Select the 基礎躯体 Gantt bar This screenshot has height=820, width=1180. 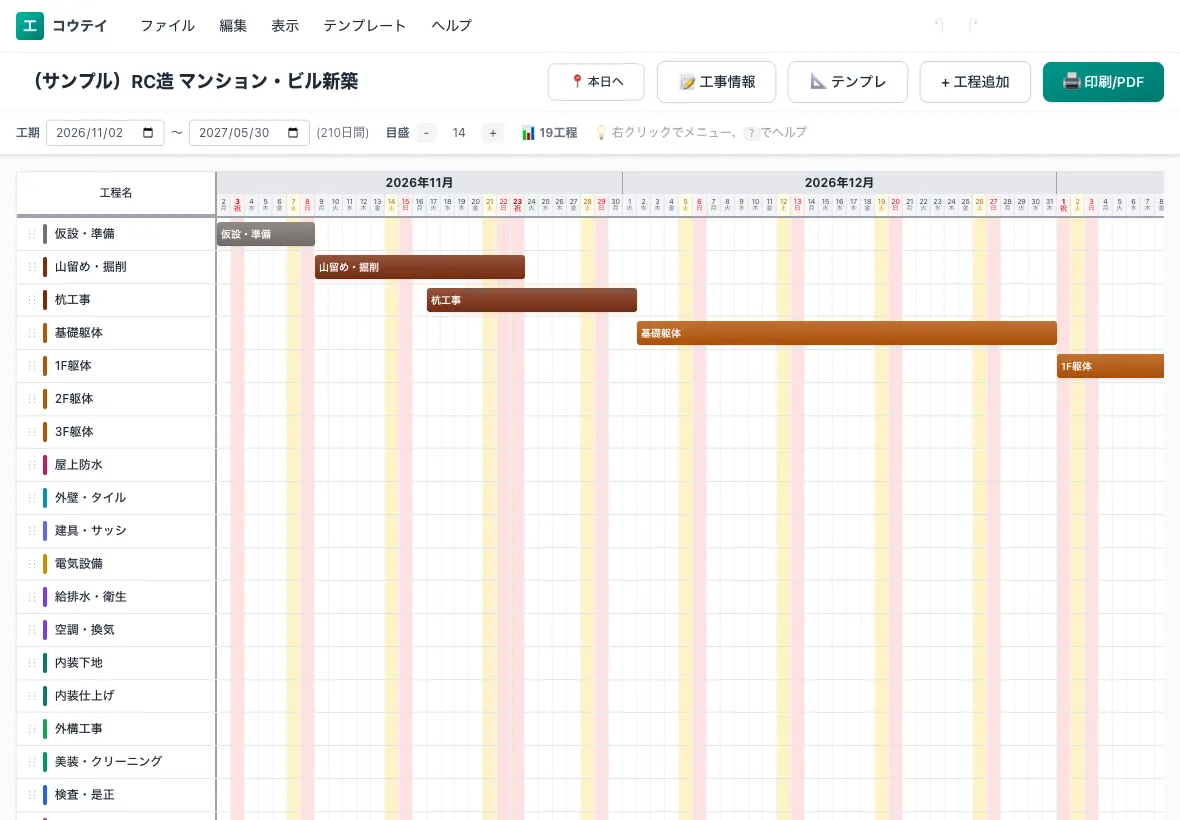point(847,333)
